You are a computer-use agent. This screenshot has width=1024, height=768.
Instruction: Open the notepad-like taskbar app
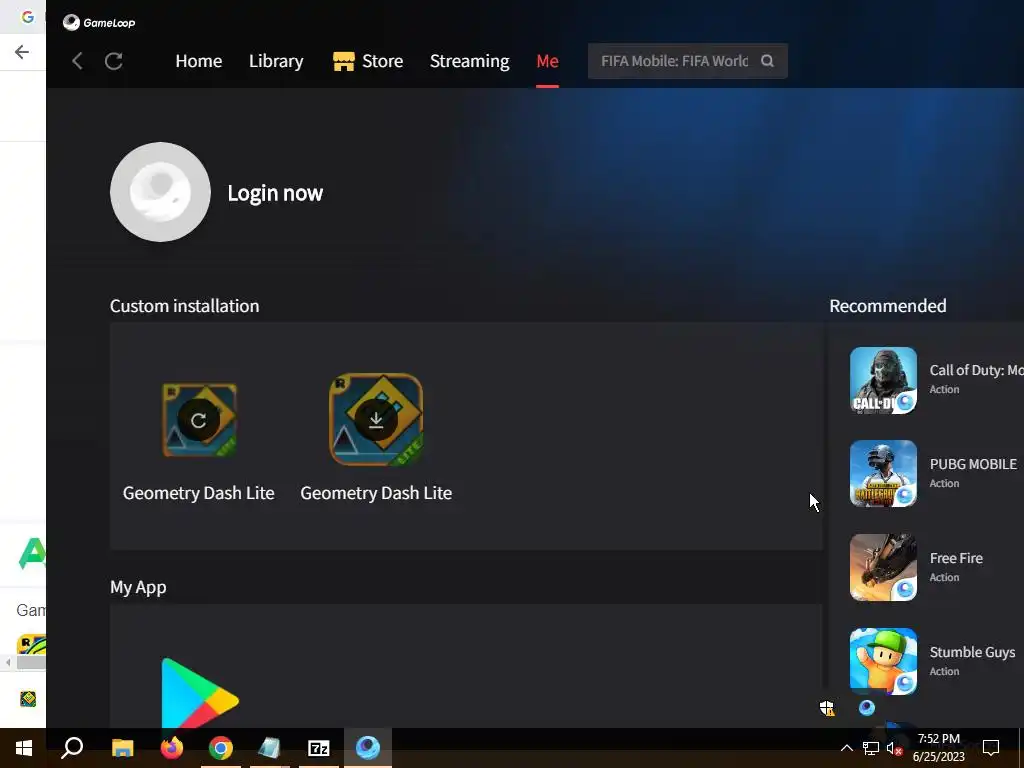[270, 748]
